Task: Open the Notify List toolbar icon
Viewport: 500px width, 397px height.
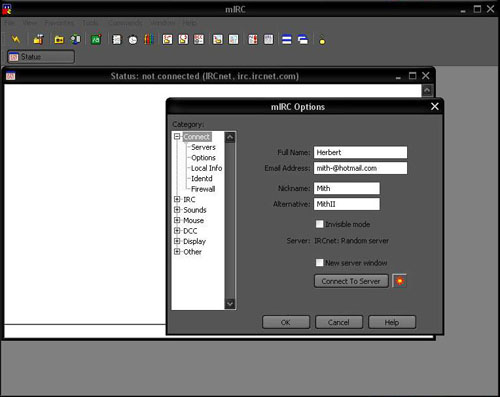Action: [x=253, y=40]
